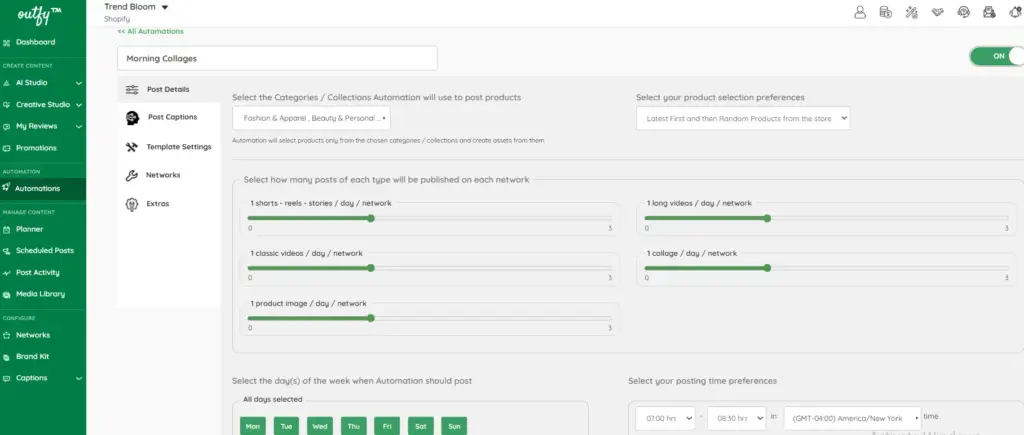
Task: Open the 08:30 hrs end time dropdown
Action: [737, 418]
